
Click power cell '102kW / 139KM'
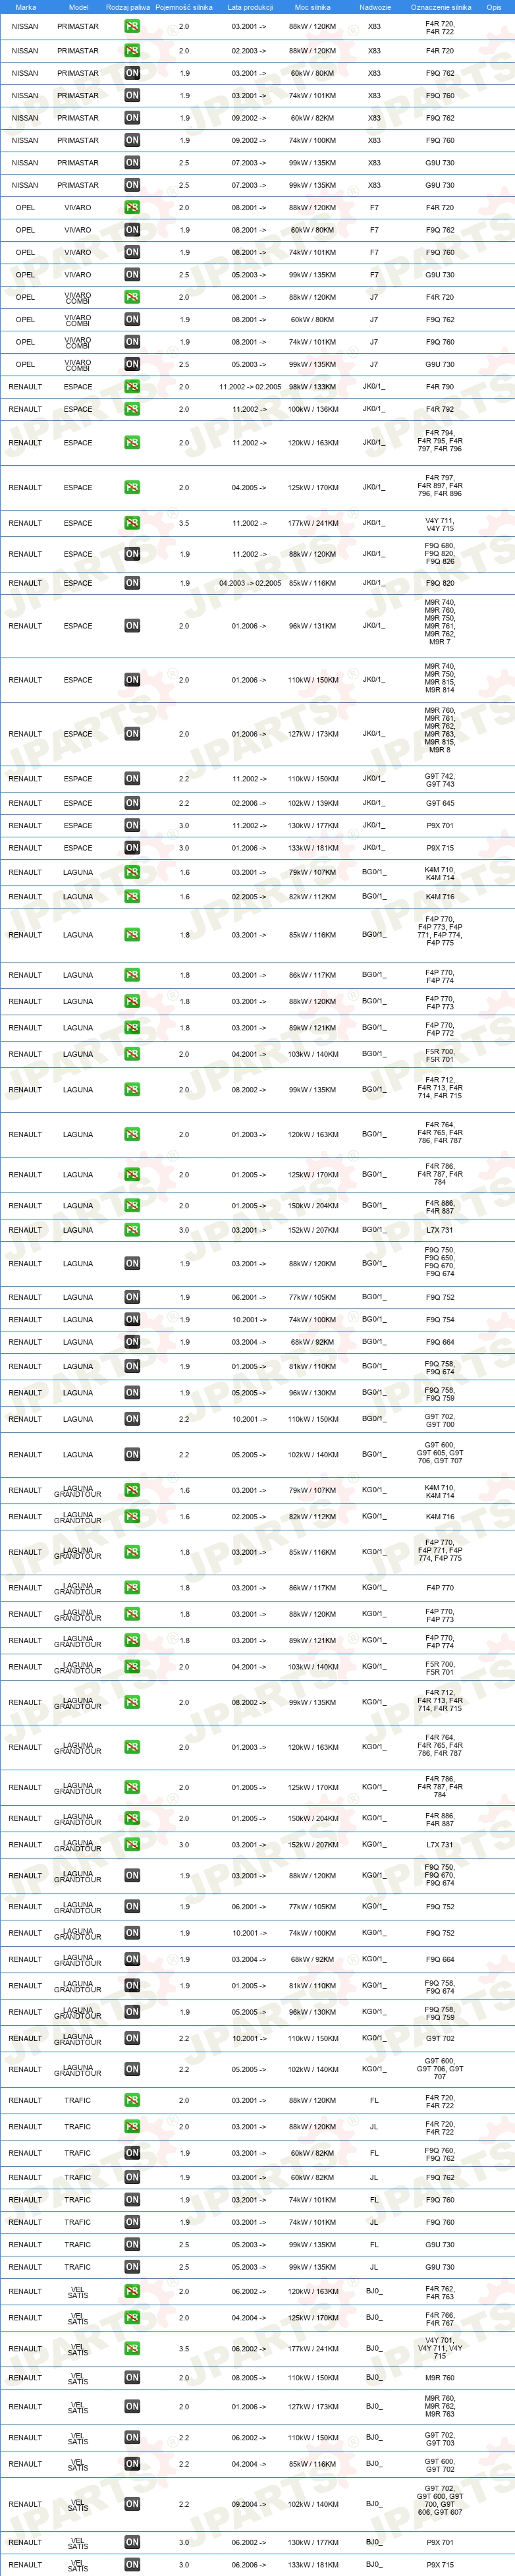click(x=313, y=803)
